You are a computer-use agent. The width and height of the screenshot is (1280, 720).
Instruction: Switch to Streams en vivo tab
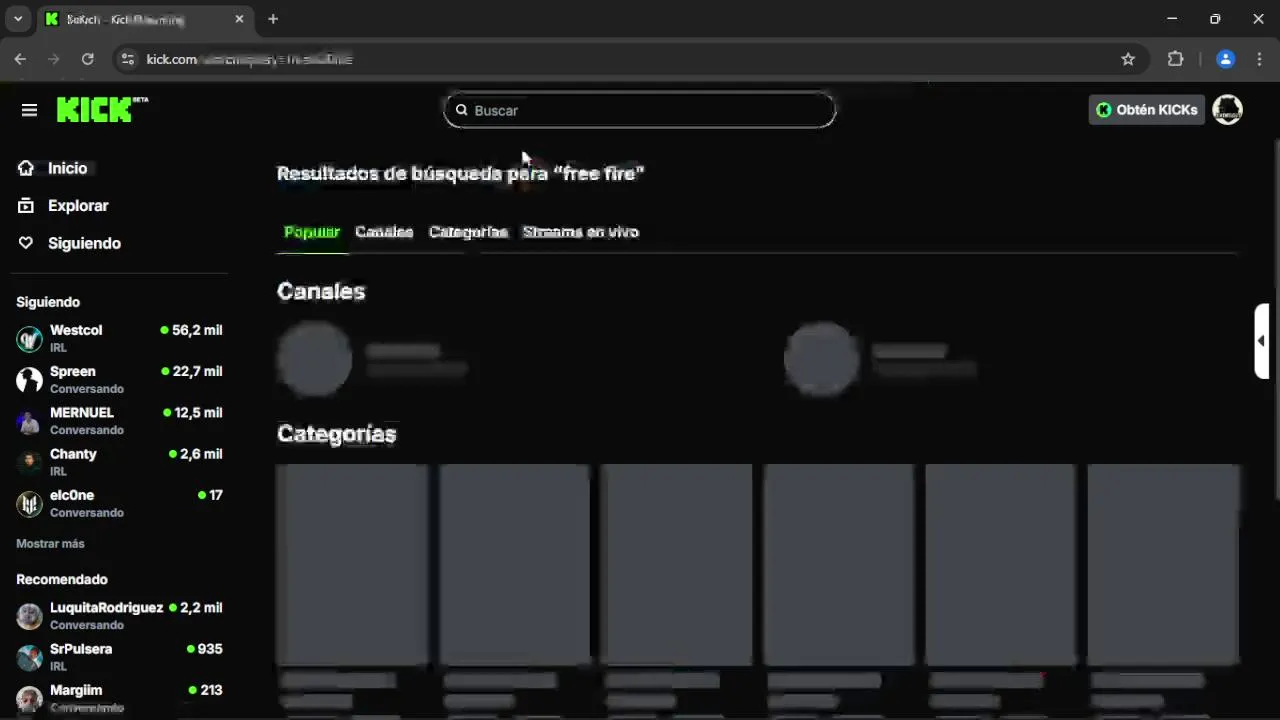pos(580,232)
